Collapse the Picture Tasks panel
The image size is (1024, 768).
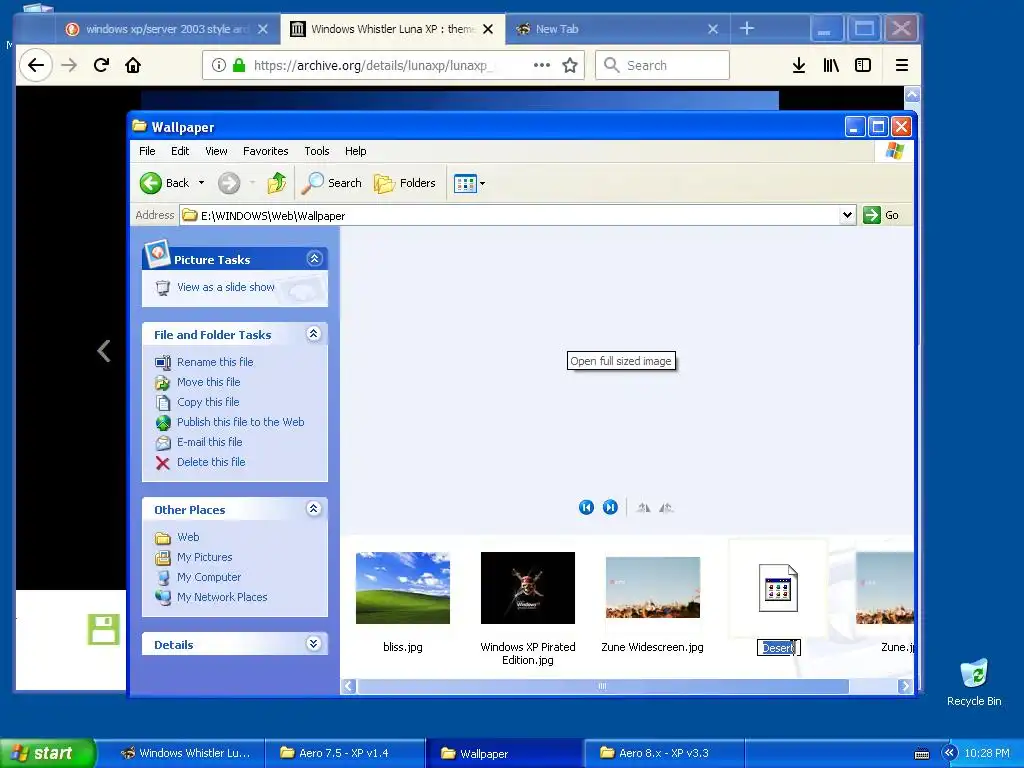[314, 259]
